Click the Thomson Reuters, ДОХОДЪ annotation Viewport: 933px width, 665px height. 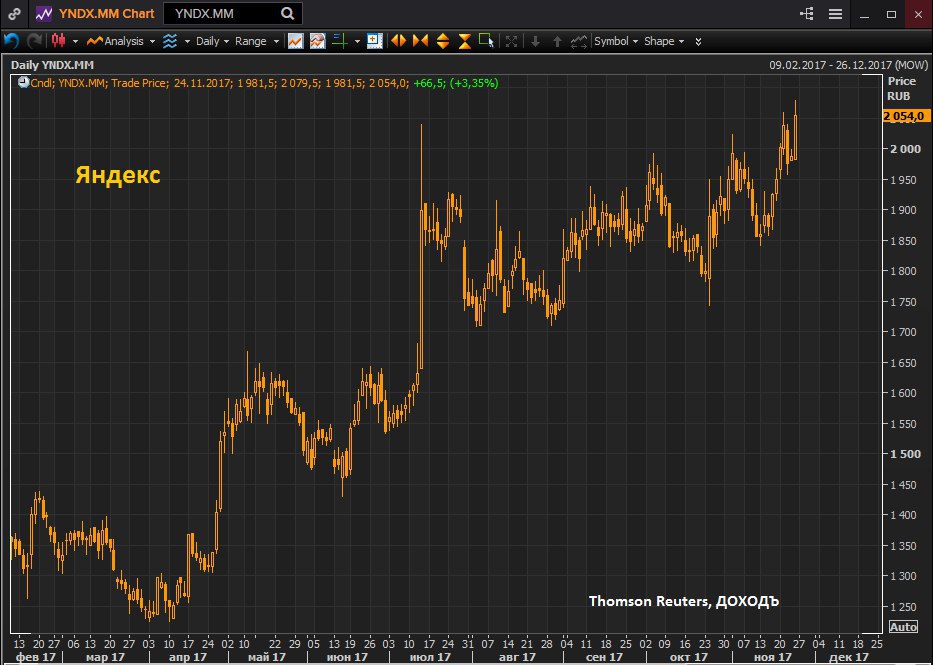click(684, 601)
